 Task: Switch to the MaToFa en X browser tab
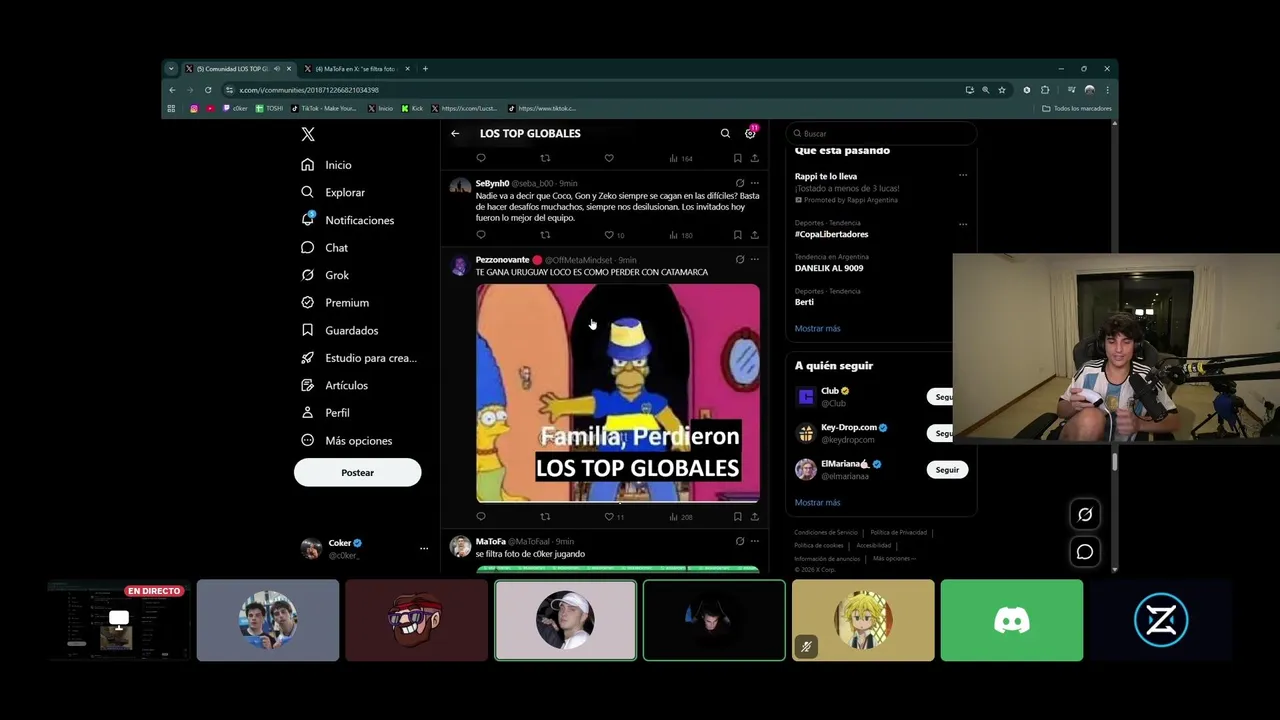(x=355, y=69)
